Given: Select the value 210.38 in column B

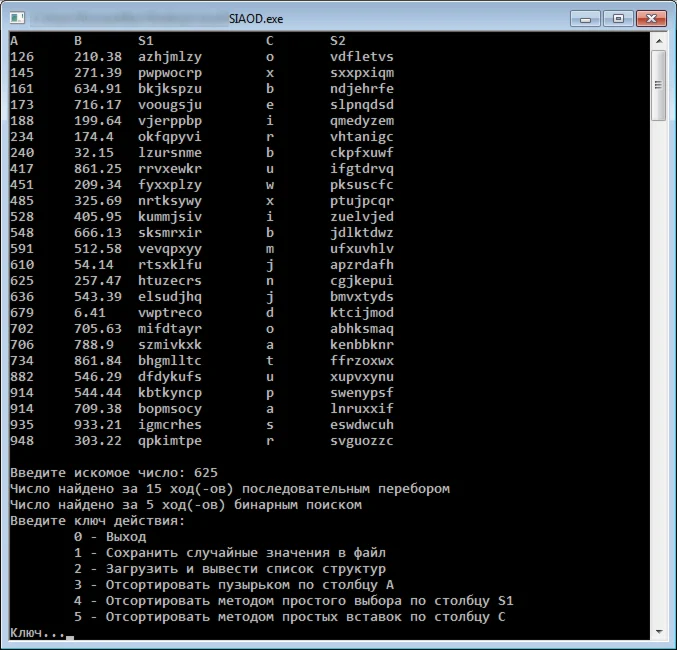Looking at the screenshot, I should (x=98, y=57).
